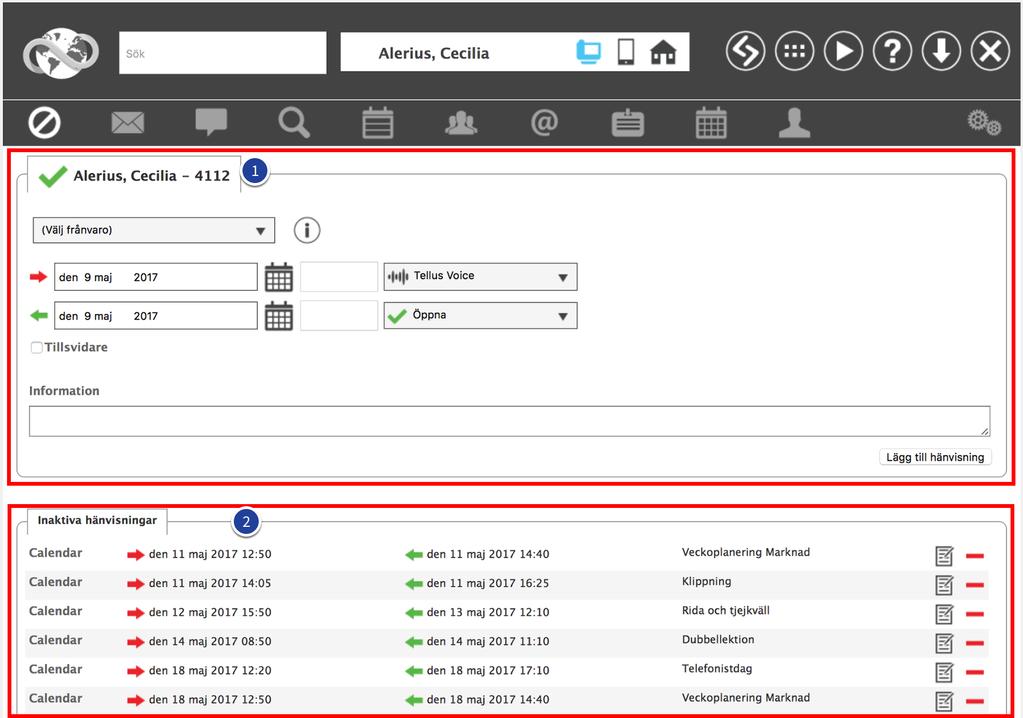Screen dimensions: 1023x718
Task: Click the Dubbellektion text
Action: [718, 639]
